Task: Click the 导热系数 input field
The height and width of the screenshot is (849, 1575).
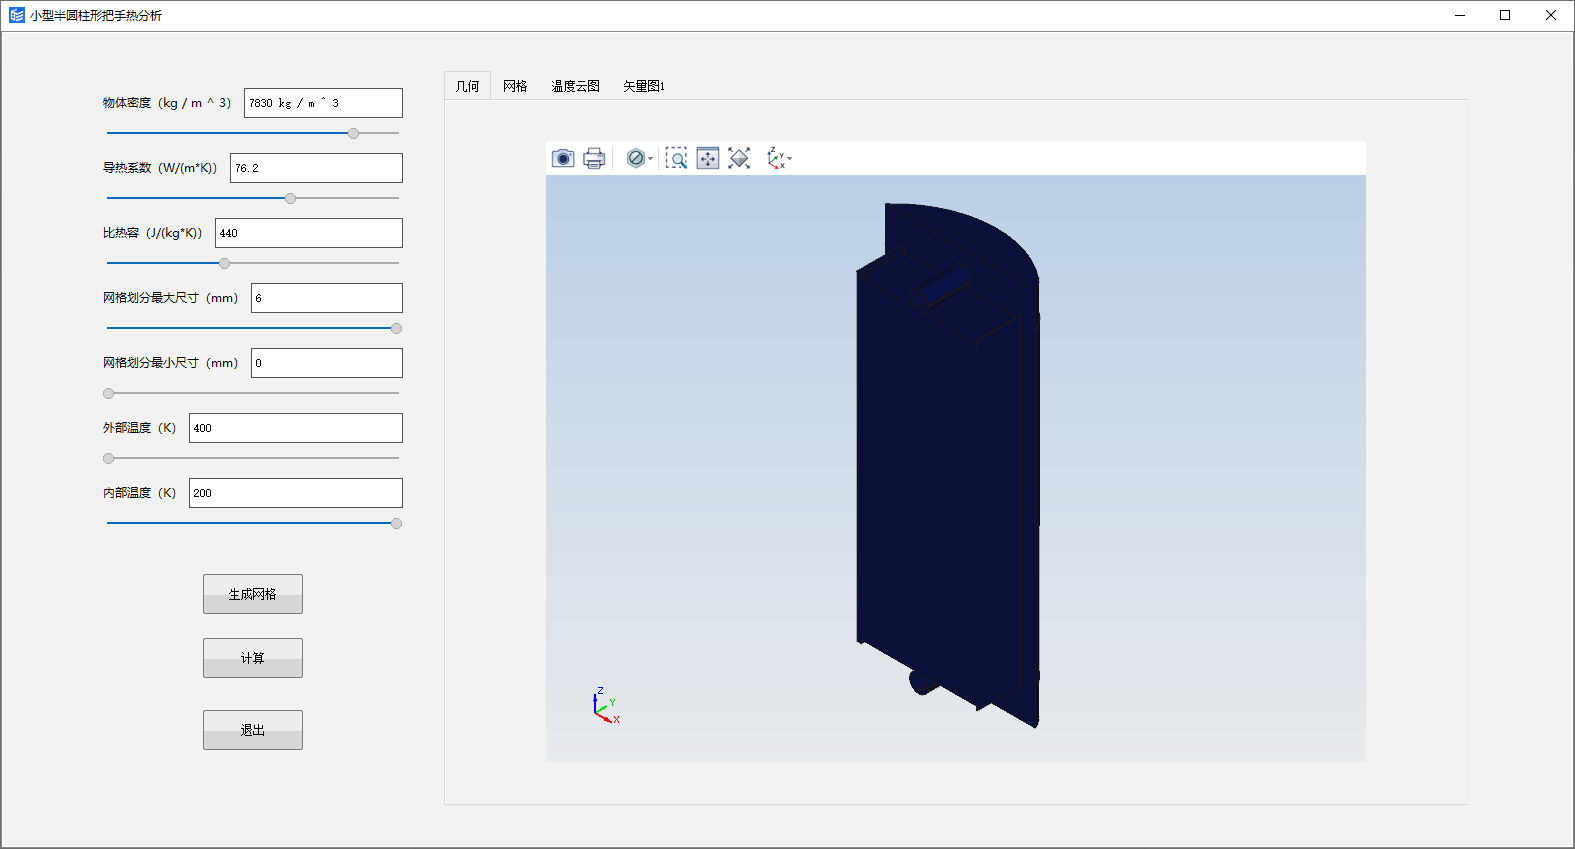Action: (x=316, y=168)
